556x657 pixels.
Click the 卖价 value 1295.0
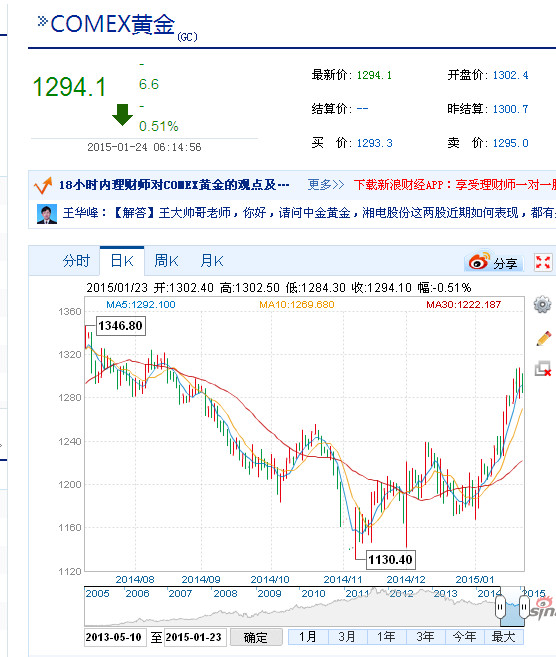click(510, 143)
